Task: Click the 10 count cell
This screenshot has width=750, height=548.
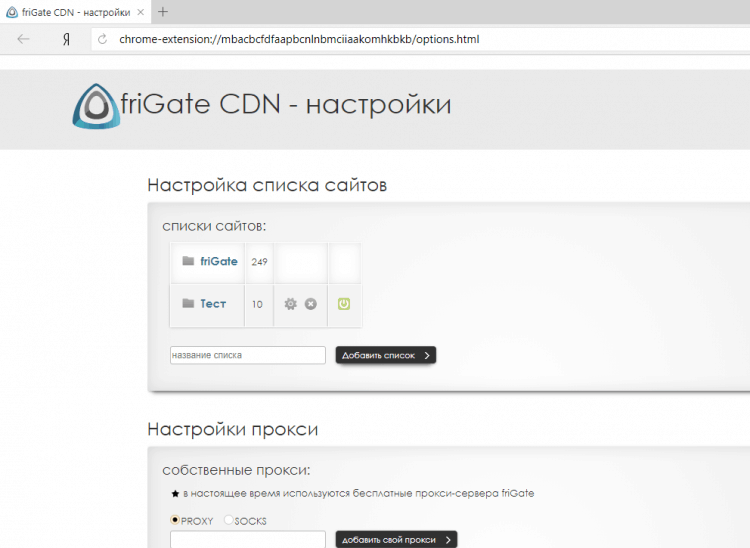Action: [257, 305]
